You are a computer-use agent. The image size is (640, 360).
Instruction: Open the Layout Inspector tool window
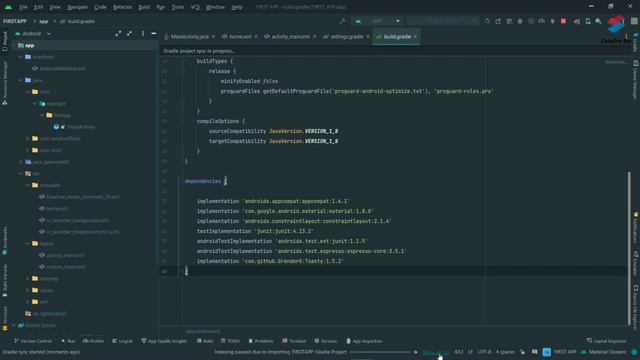pyautogui.click(x=606, y=341)
